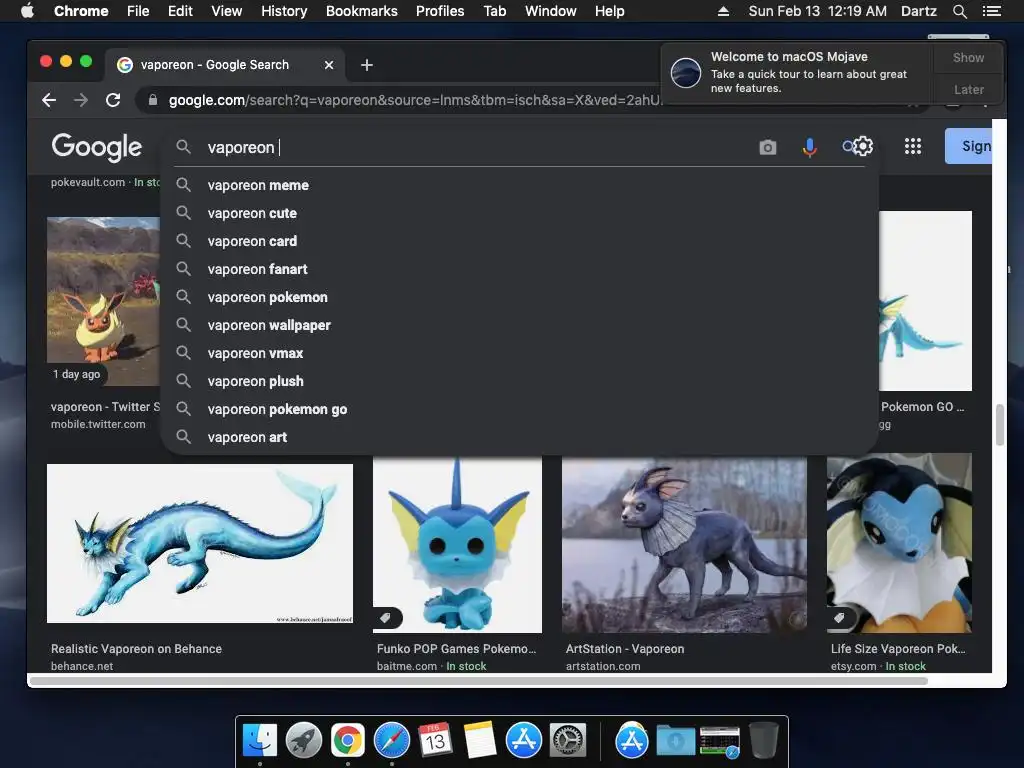Open a new Chrome tab
This screenshot has width=1024, height=768.
(x=366, y=65)
